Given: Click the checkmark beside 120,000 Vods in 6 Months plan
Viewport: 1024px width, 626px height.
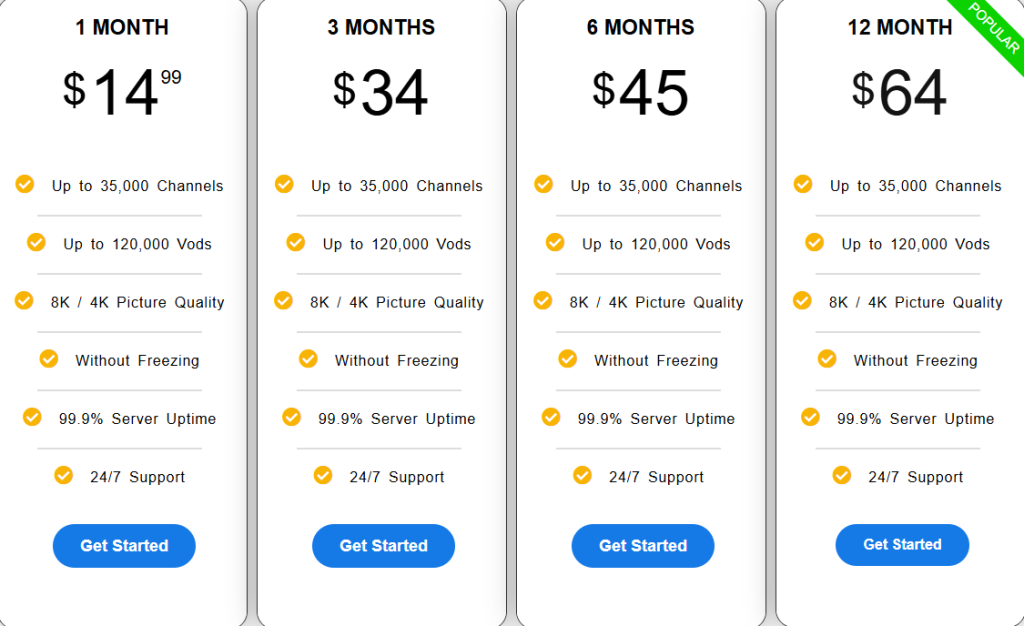Looking at the screenshot, I should [x=554, y=243].
